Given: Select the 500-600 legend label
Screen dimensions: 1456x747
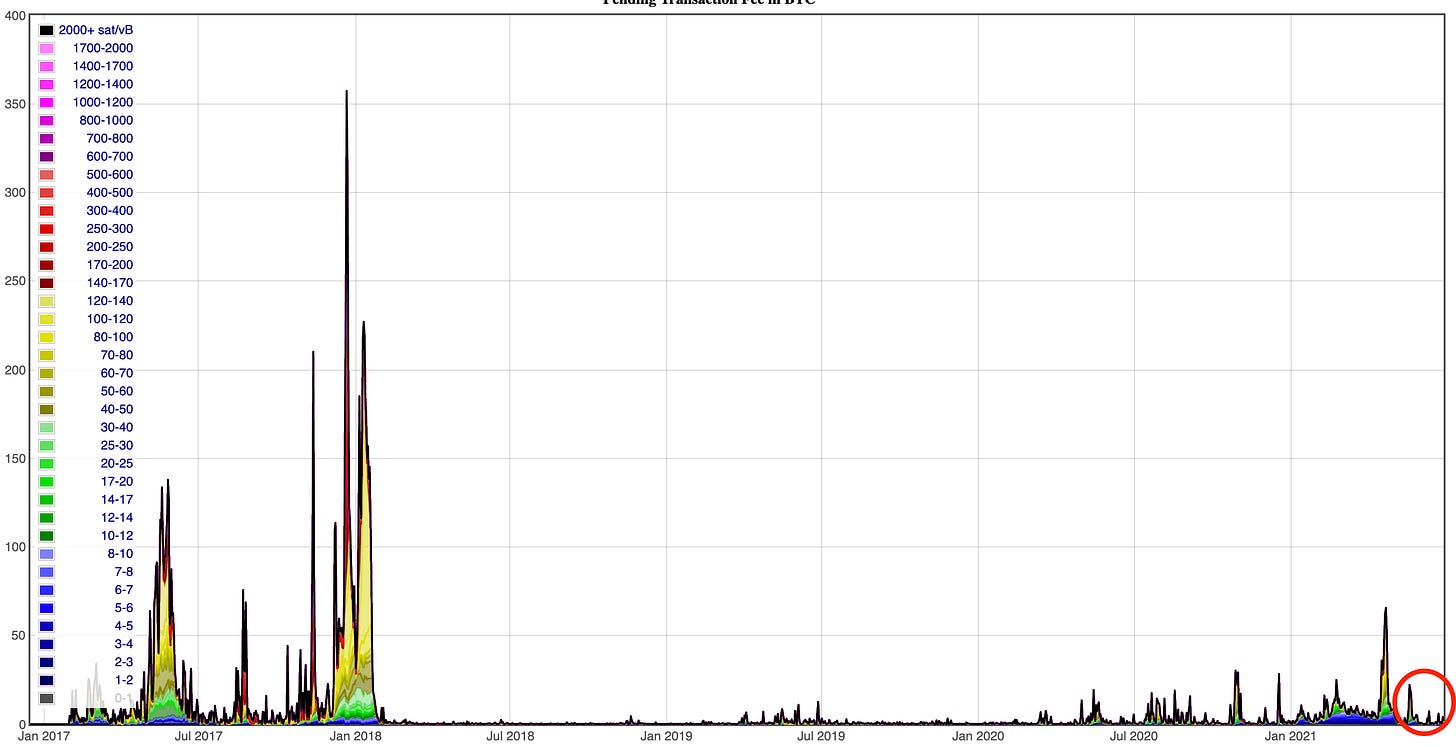Looking at the screenshot, I should click(110, 174).
